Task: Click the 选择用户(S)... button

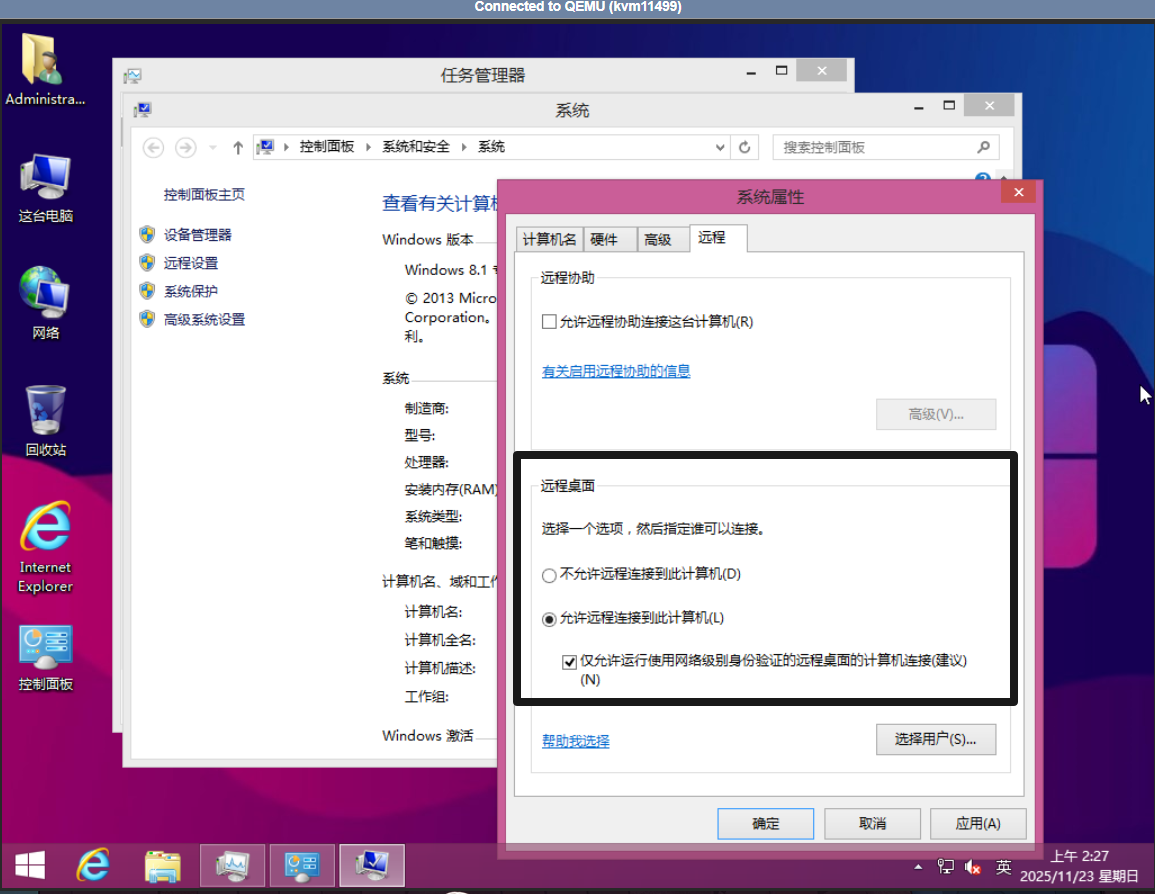Action: point(935,740)
